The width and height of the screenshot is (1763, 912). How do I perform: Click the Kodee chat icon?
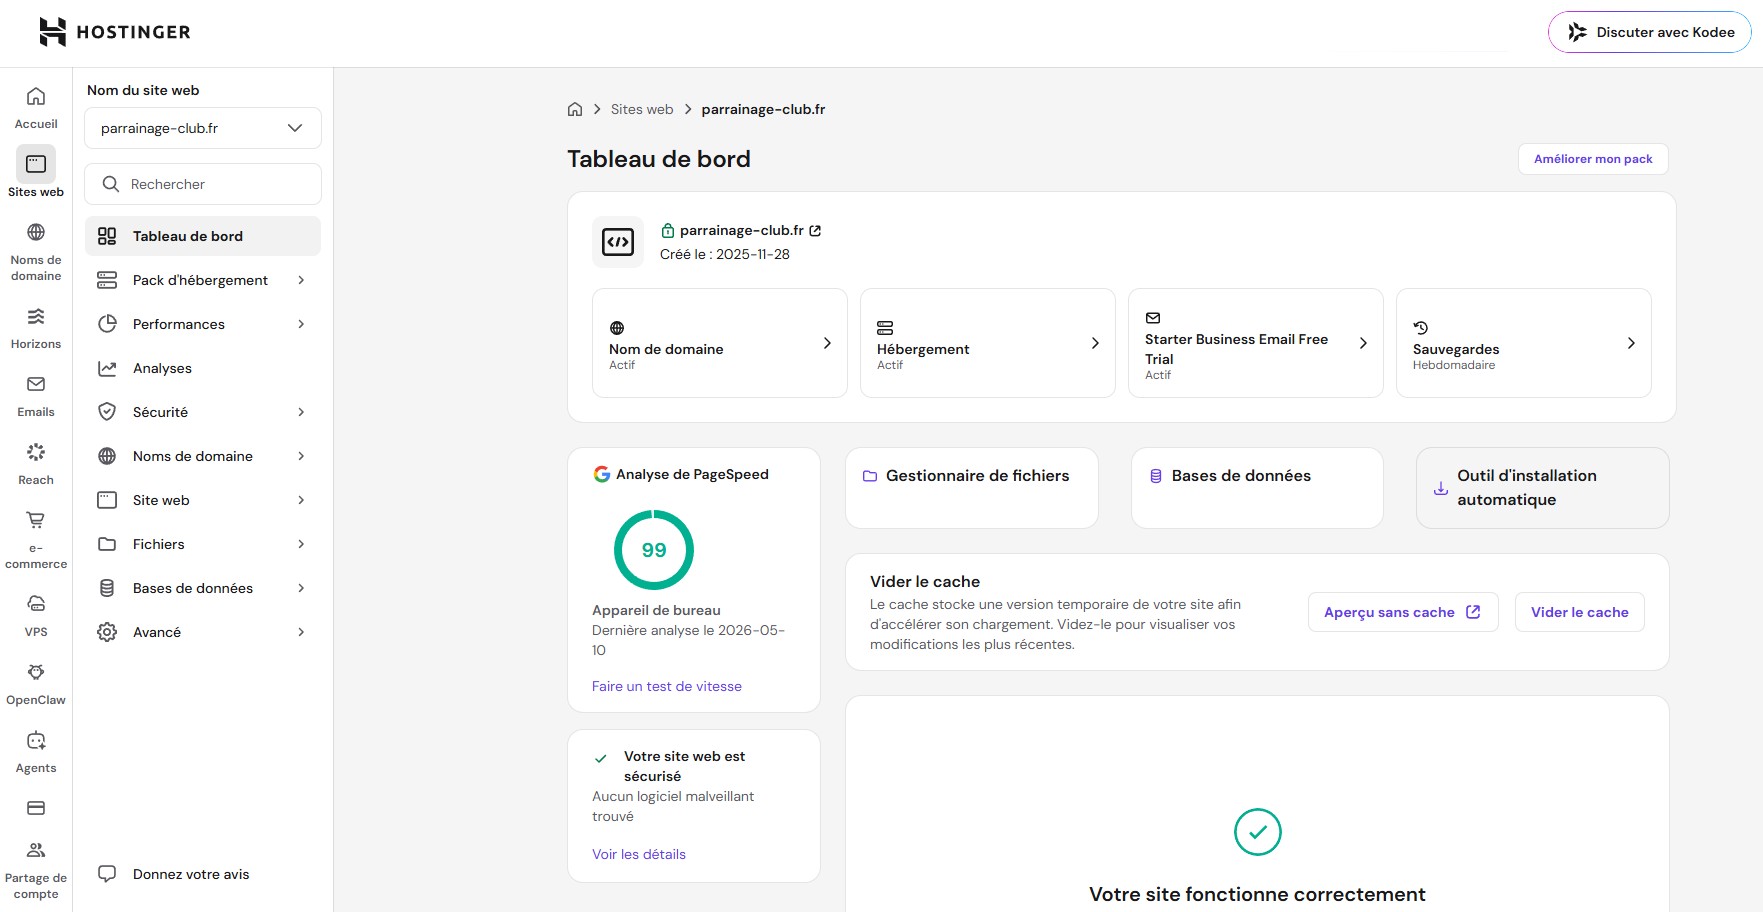[1578, 32]
